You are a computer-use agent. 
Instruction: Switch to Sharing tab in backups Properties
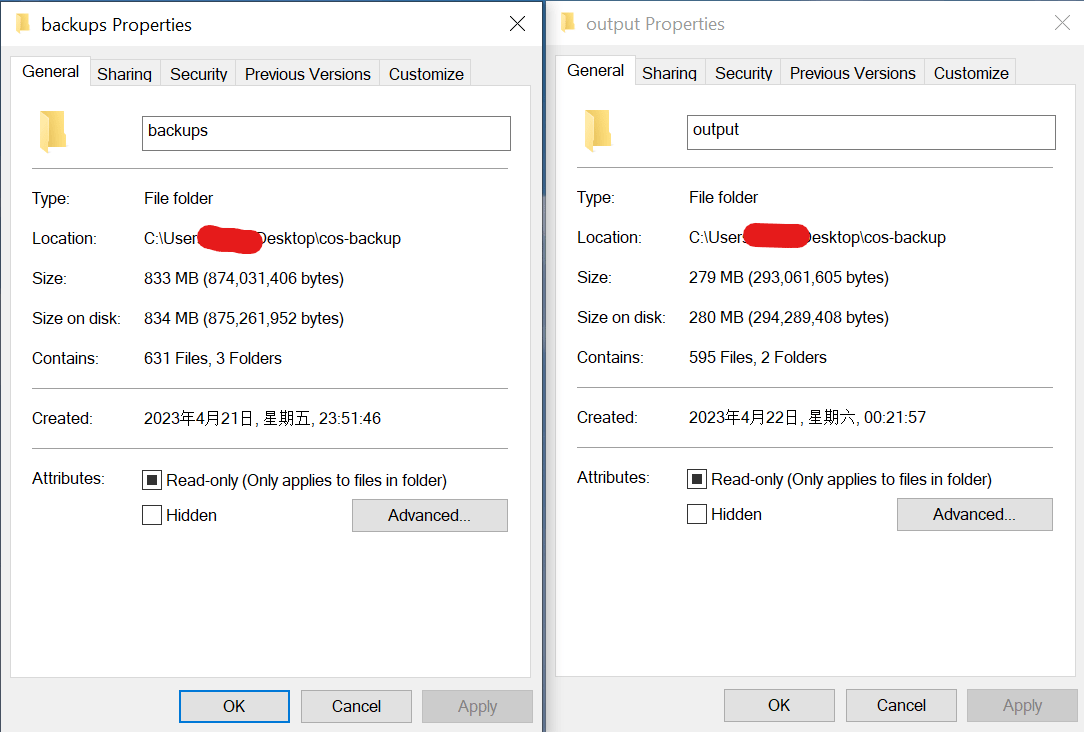(124, 73)
